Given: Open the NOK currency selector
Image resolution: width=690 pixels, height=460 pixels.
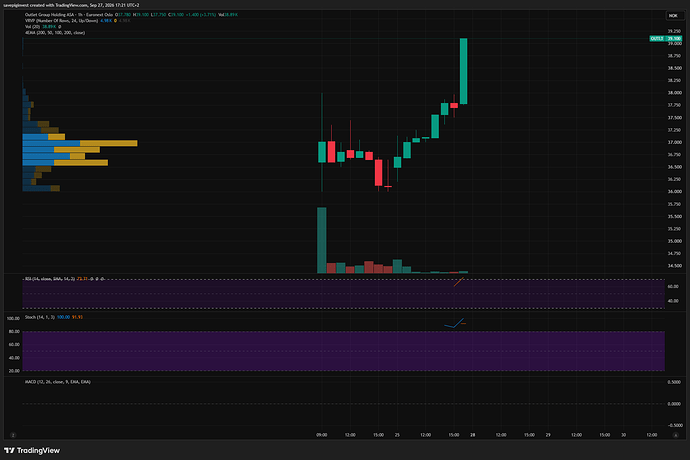Looking at the screenshot, I should coord(673,16).
